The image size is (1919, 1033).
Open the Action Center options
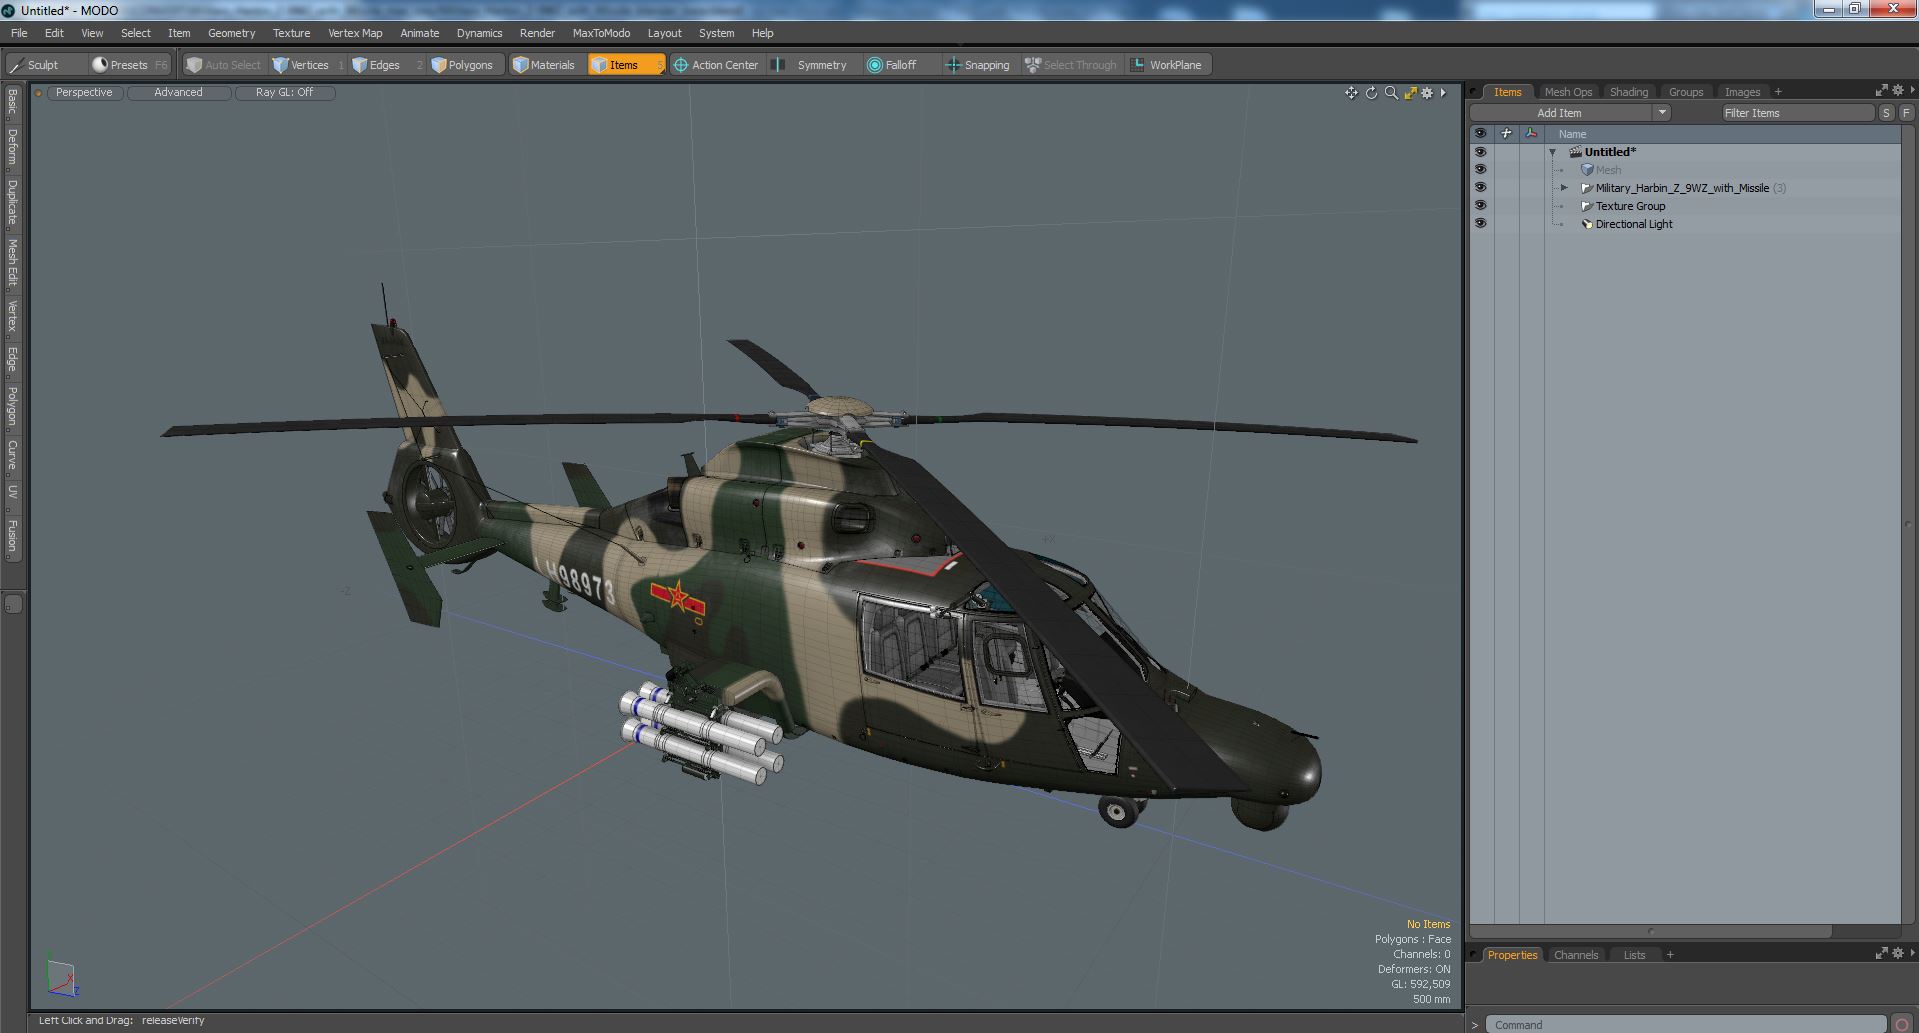(717, 65)
